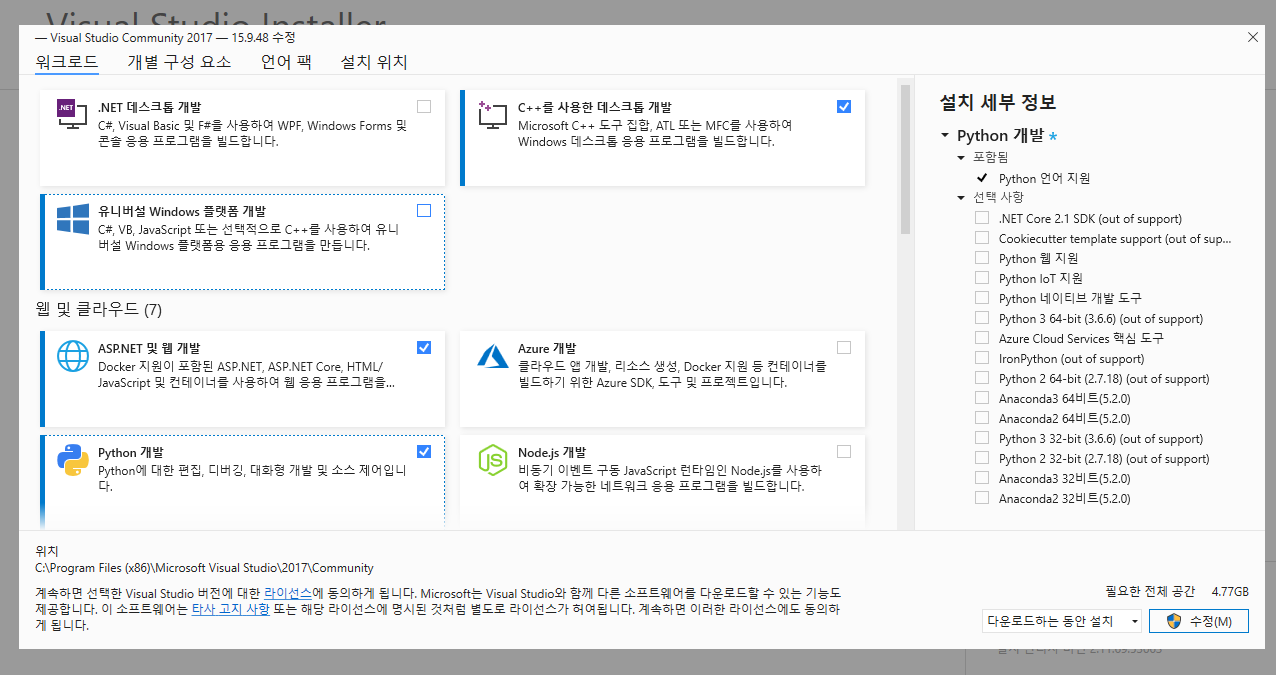Viewport: 1276px width, 675px height.
Task: Click the installation path text
Action: 204,568
